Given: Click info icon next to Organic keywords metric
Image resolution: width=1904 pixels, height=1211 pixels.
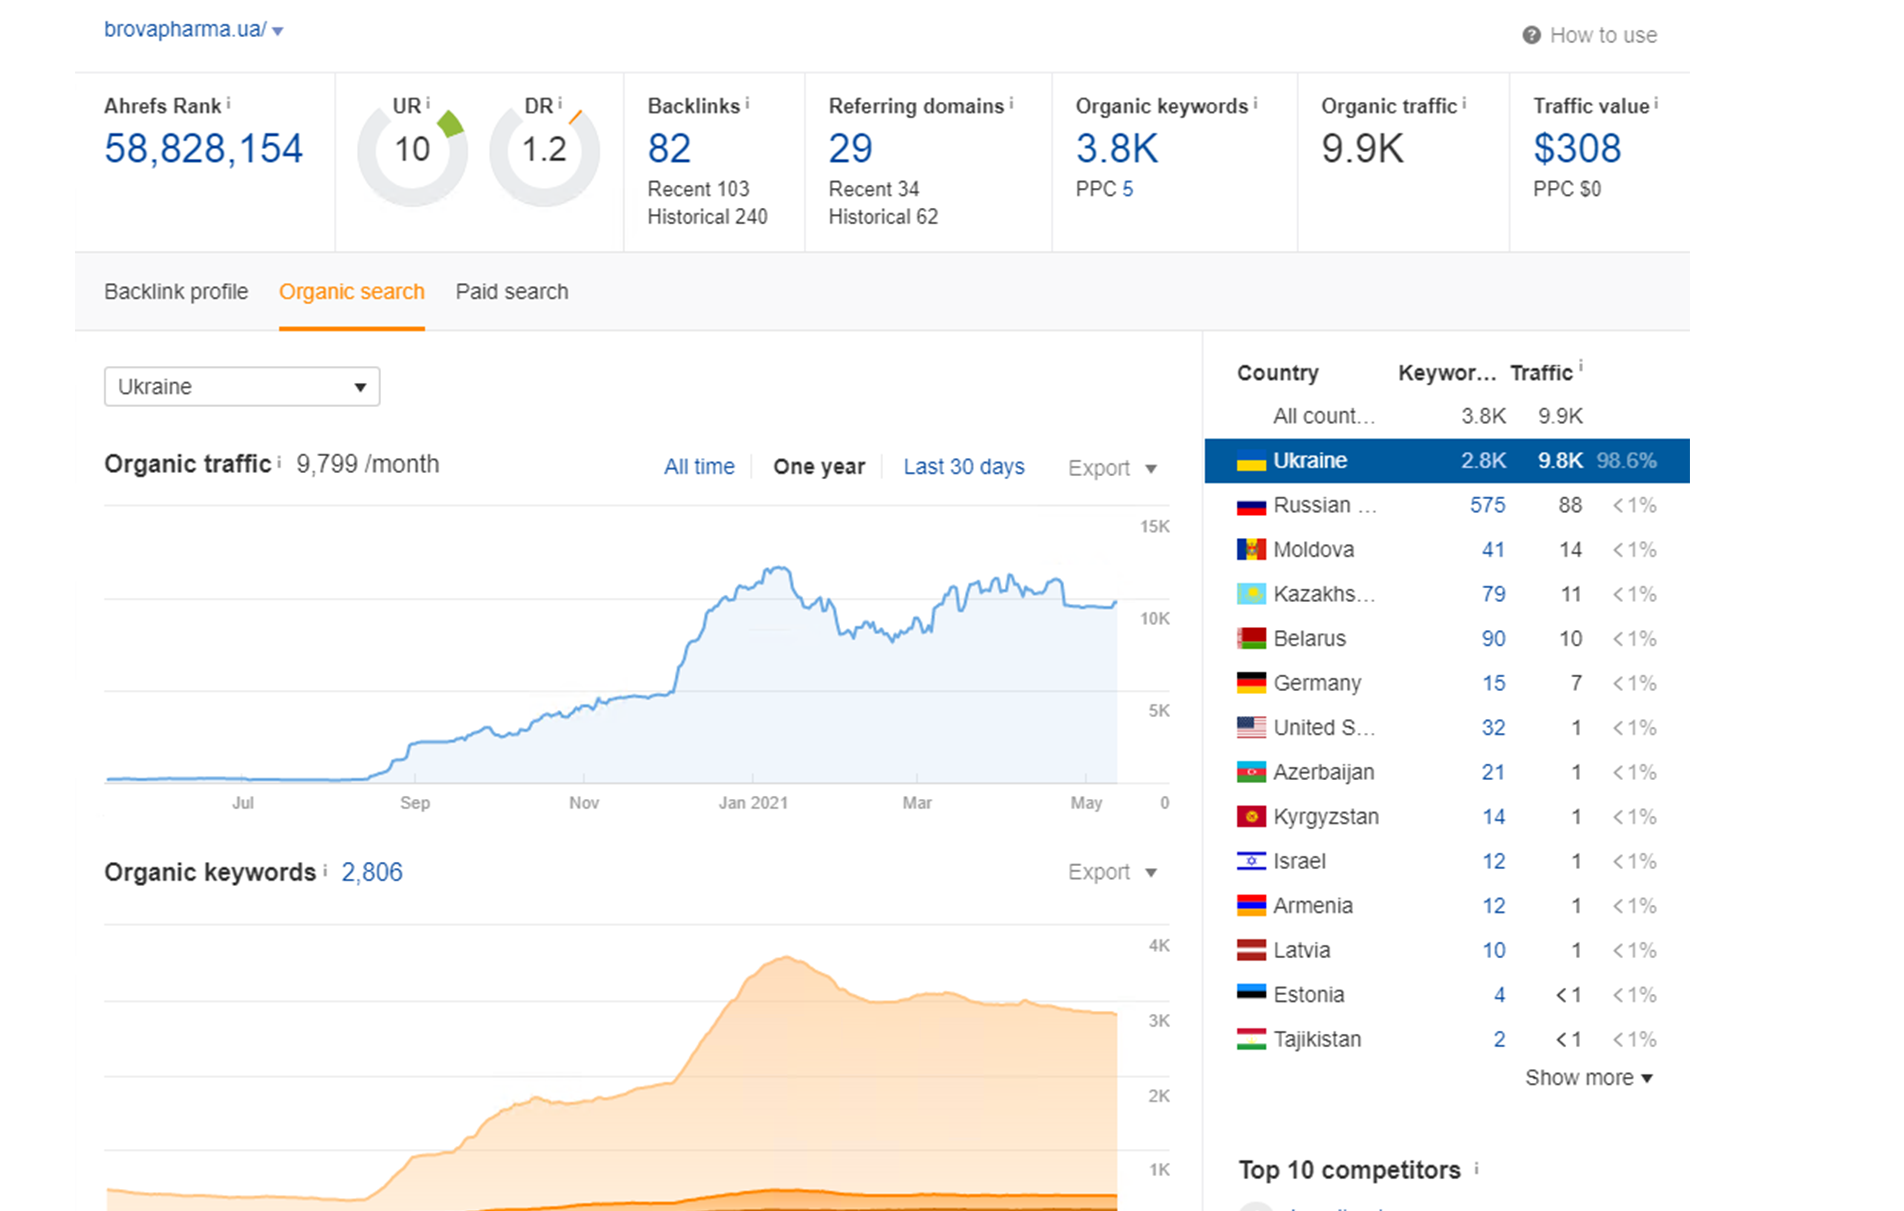Looking at the screenshot, I should pos(1255,102).
